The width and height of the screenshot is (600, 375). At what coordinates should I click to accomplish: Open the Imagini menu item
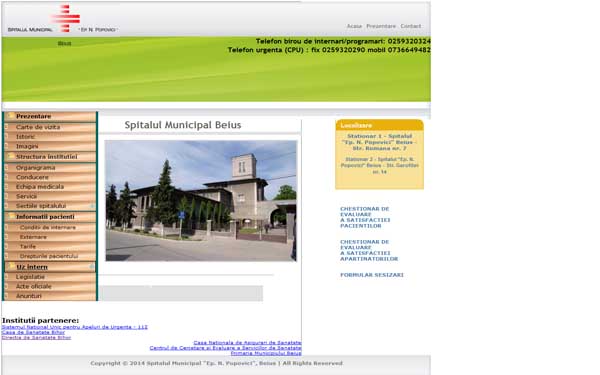[50, 146]
